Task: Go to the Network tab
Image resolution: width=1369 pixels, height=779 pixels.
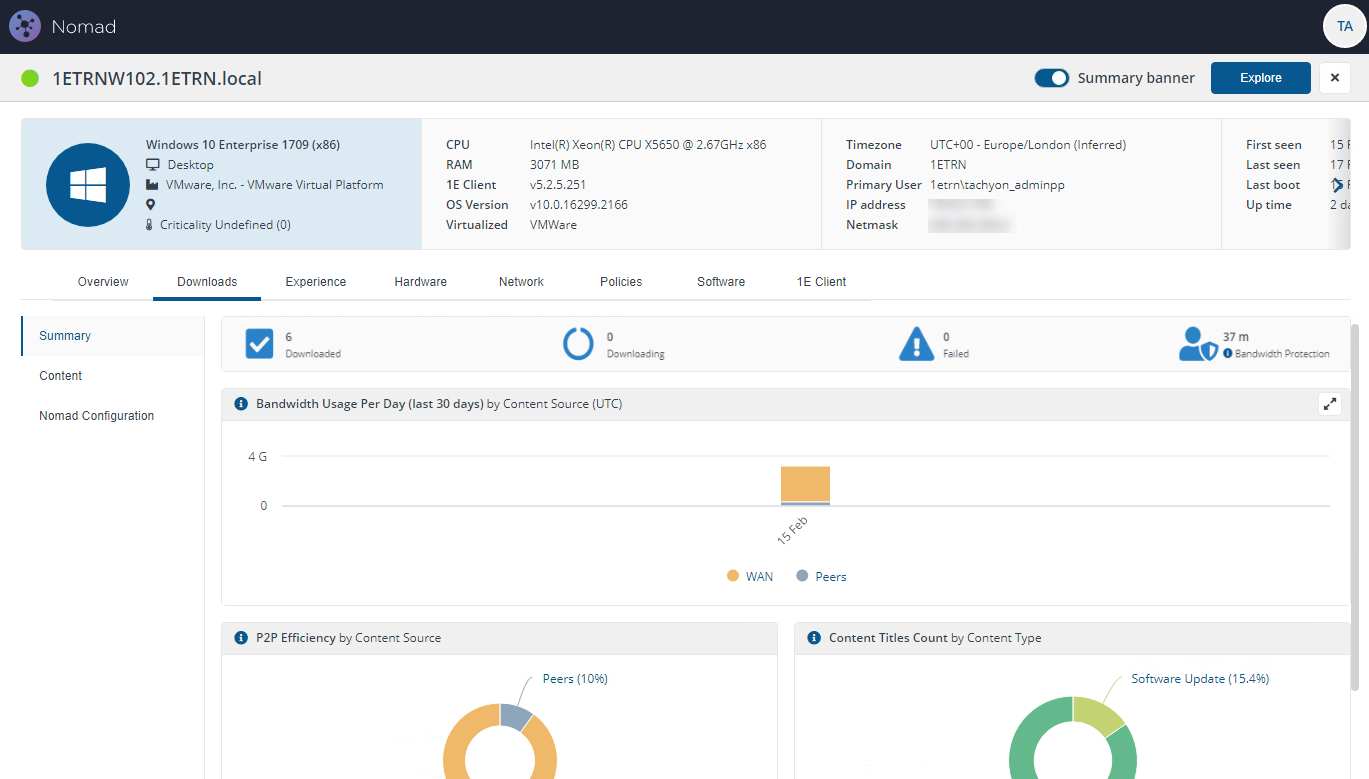Action: coord(521,282)
